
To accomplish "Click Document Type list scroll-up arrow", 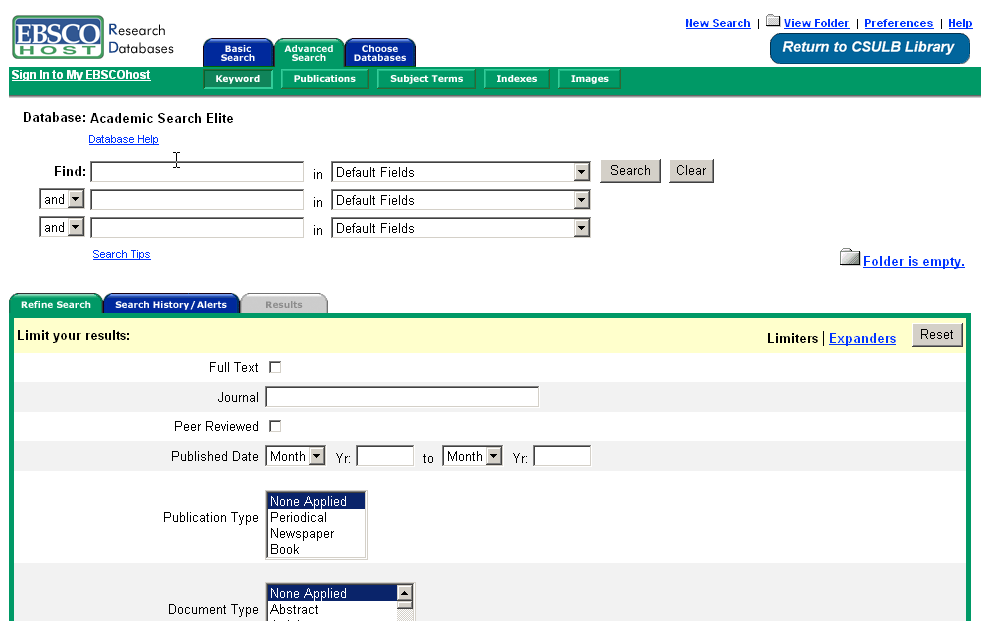I will tap(405, 593).
